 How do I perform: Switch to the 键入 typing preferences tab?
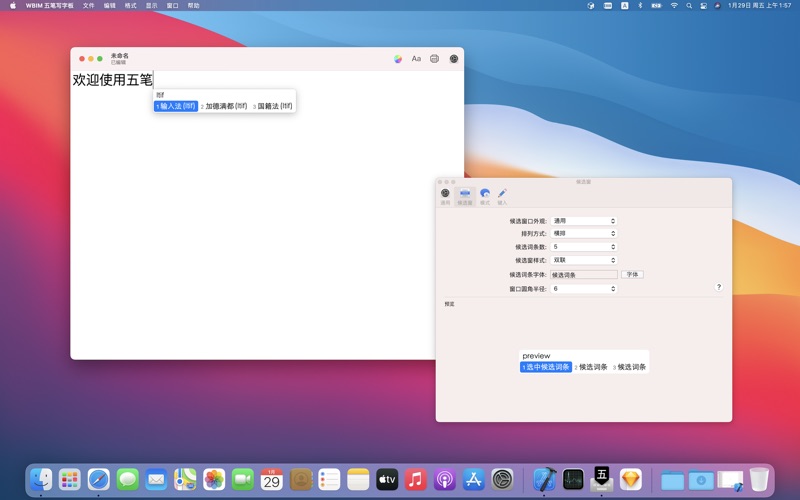(502, 196)
